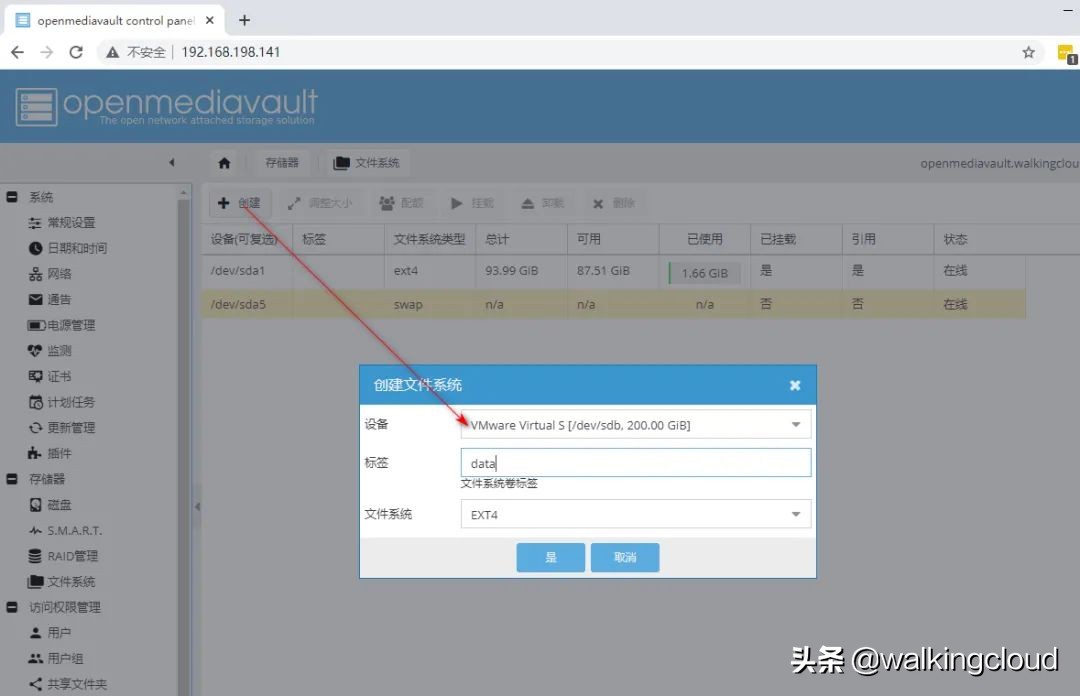This screenshot has width=1080, height=696.
Task: Sort by 已使用 column header
Action: click(705, 239)
